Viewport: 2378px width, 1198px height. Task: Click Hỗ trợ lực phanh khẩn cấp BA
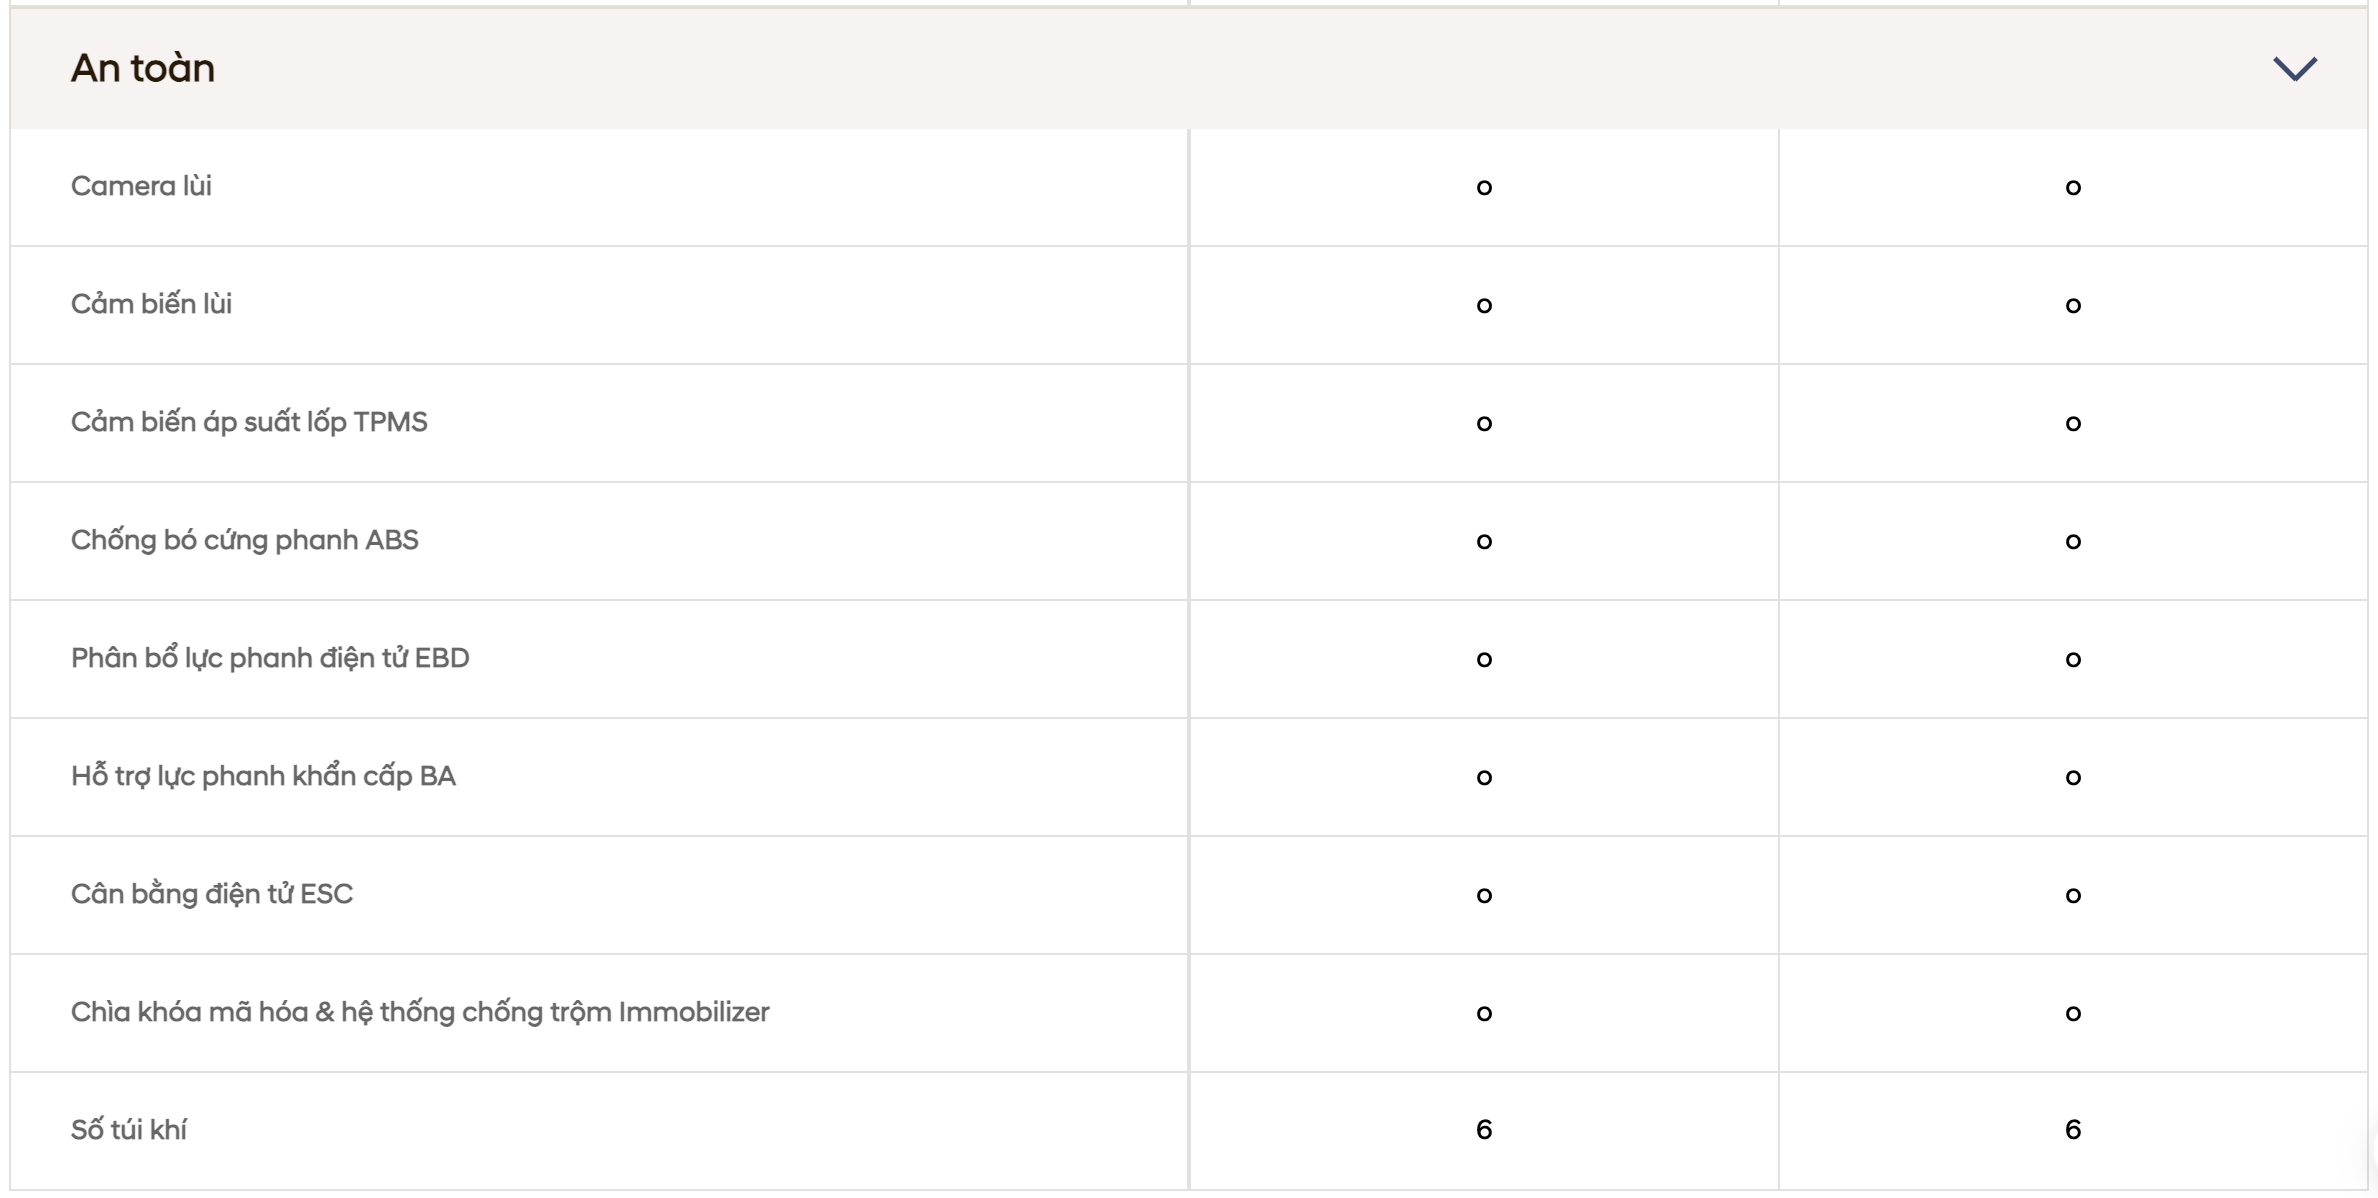[263, 776]
